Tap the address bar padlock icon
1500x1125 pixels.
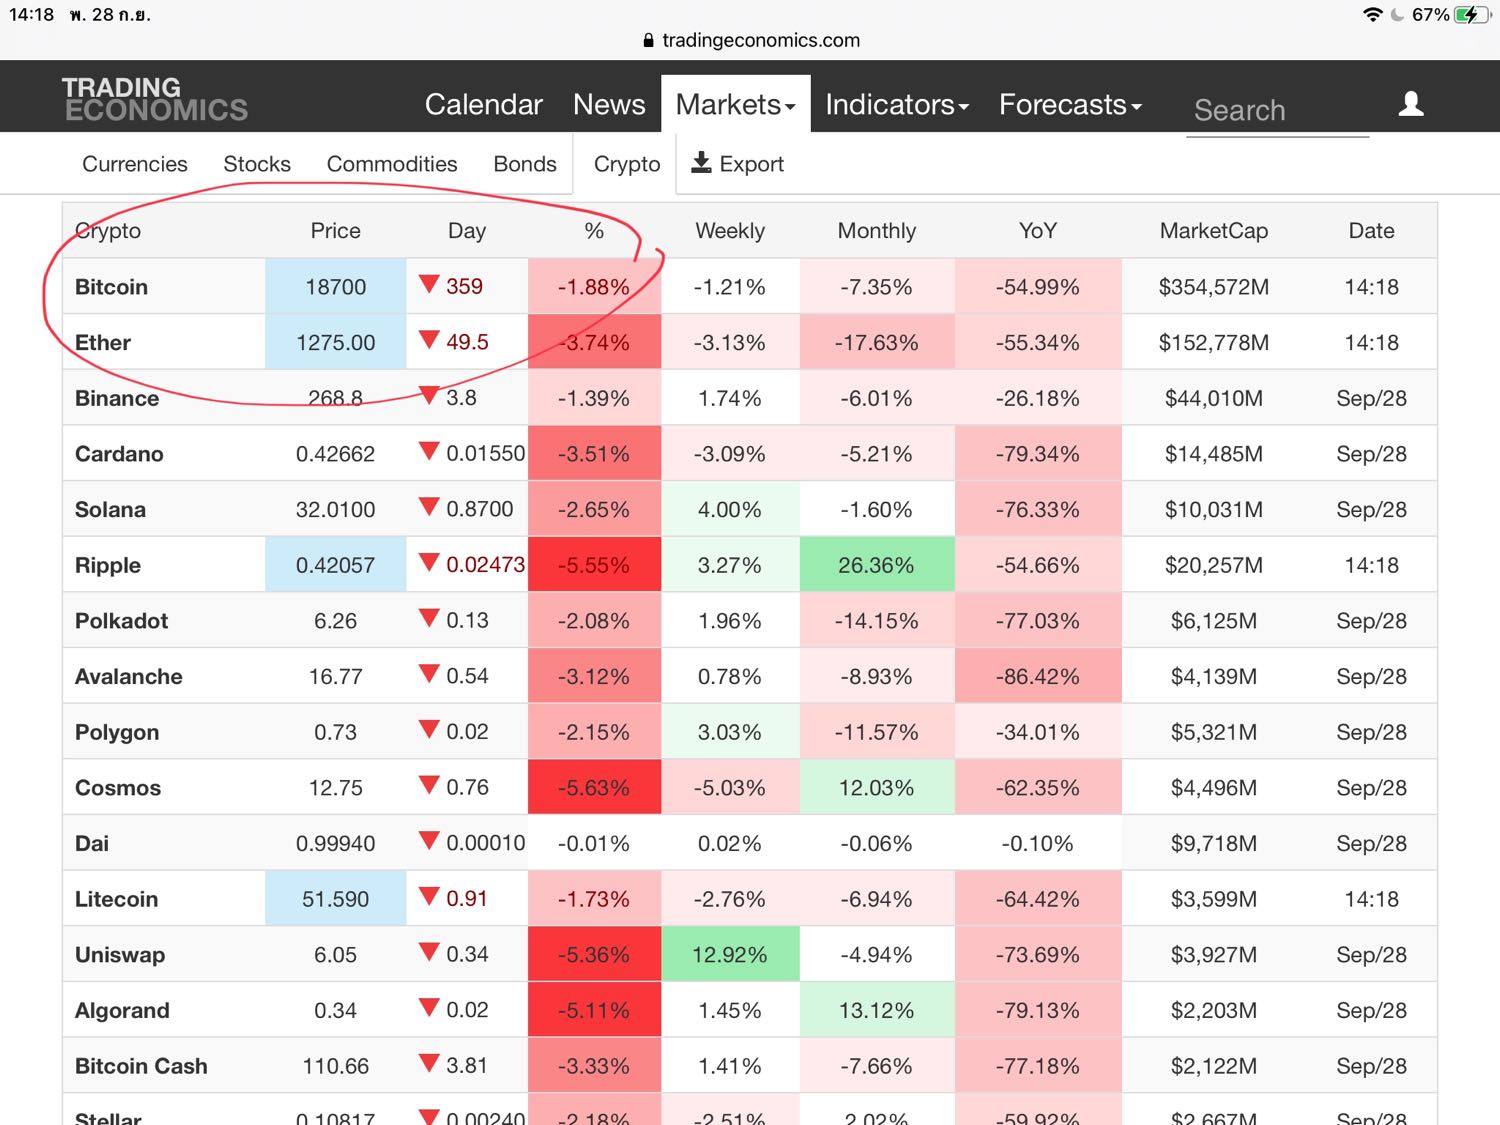pos(648,41)
